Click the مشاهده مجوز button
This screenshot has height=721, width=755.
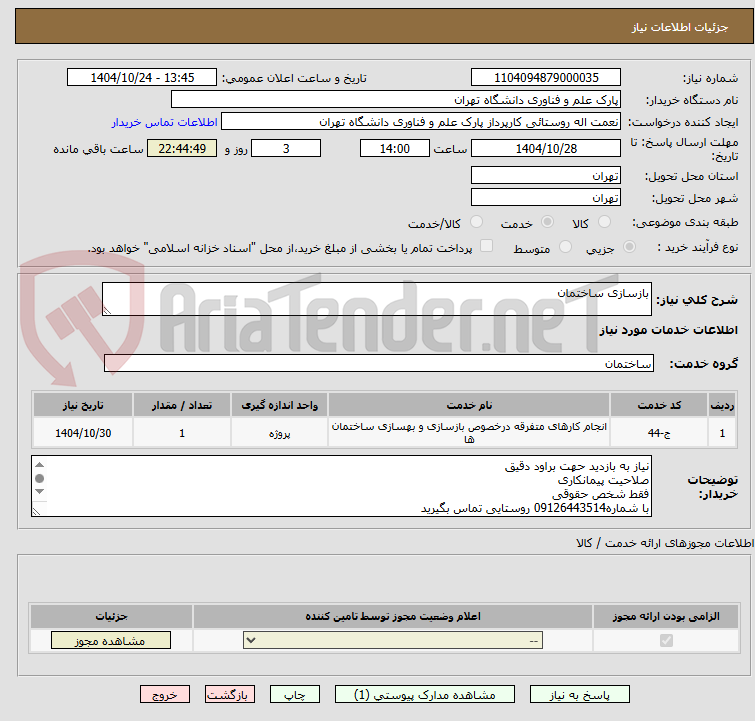tap(111, 641)
